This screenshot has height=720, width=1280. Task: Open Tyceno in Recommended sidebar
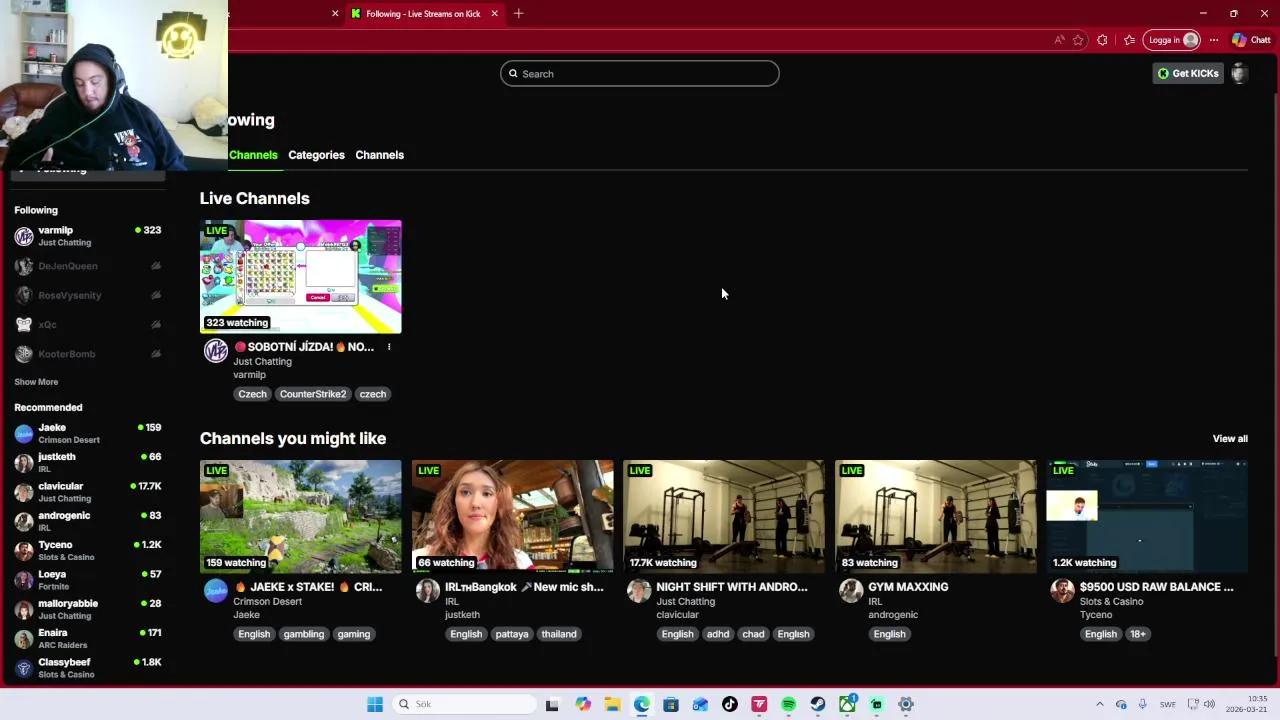click(88, 550)
